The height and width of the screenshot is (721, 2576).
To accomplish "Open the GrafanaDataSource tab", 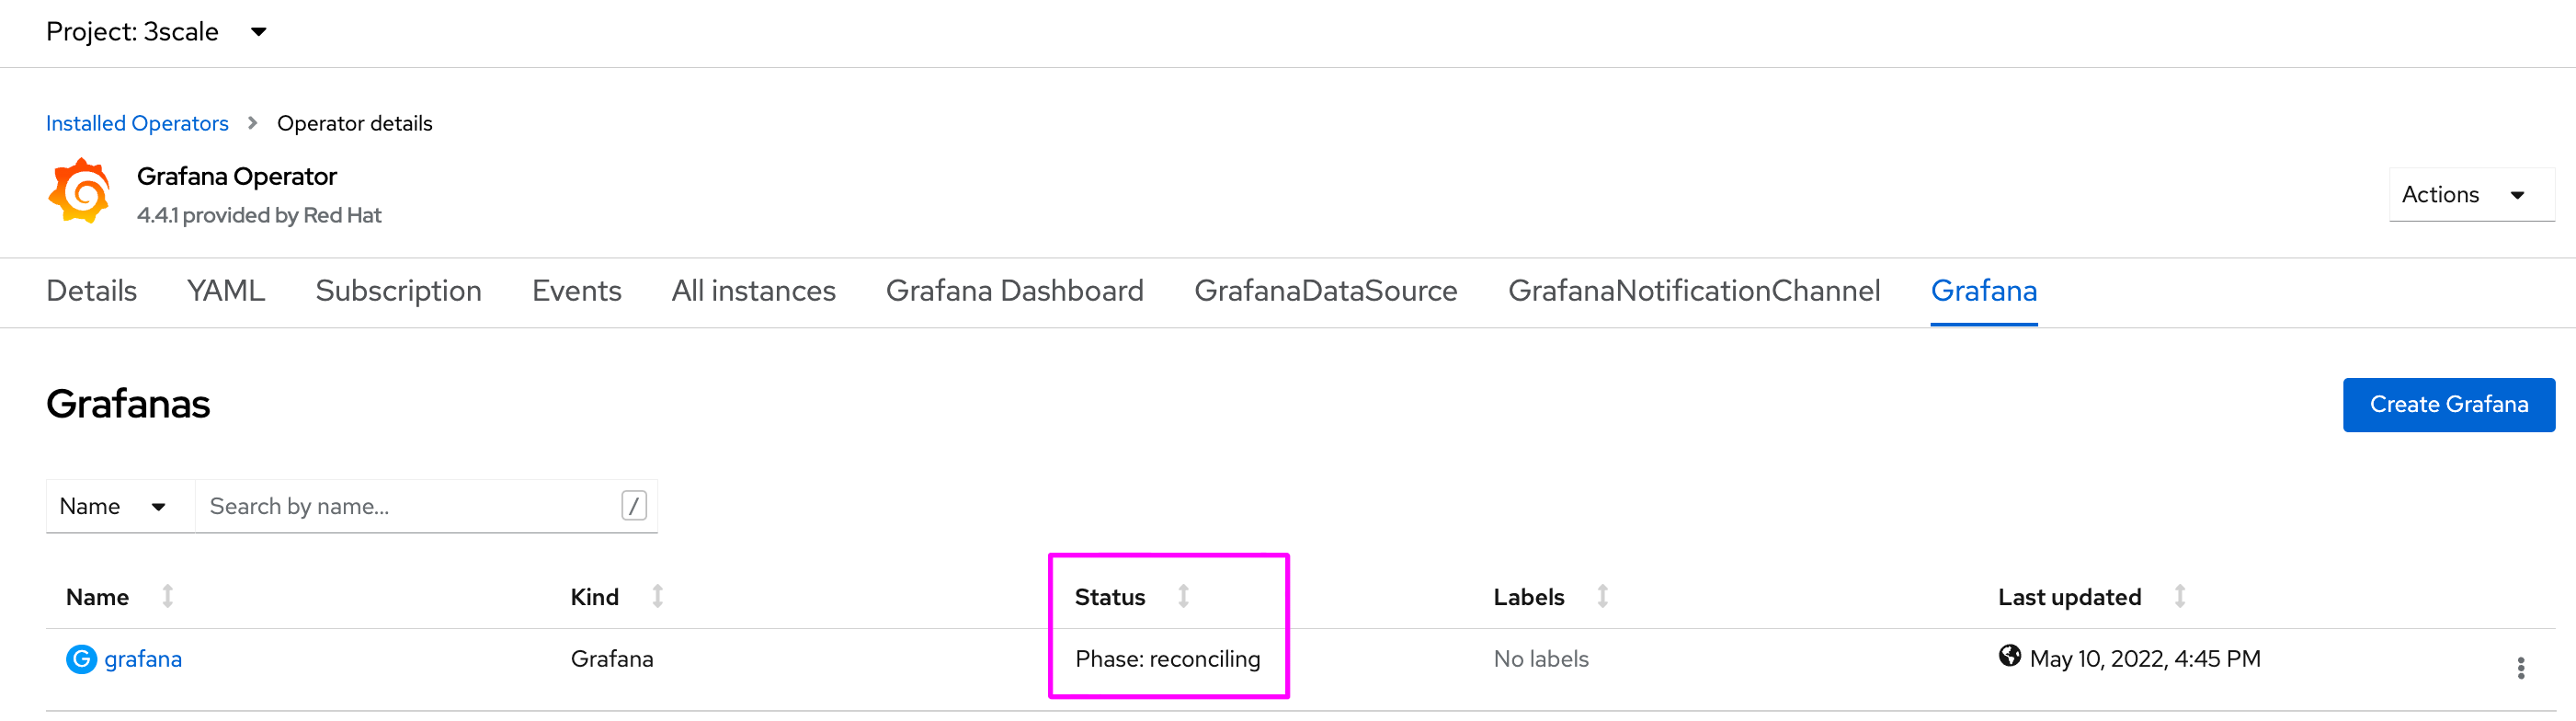I will [1325, 291].
